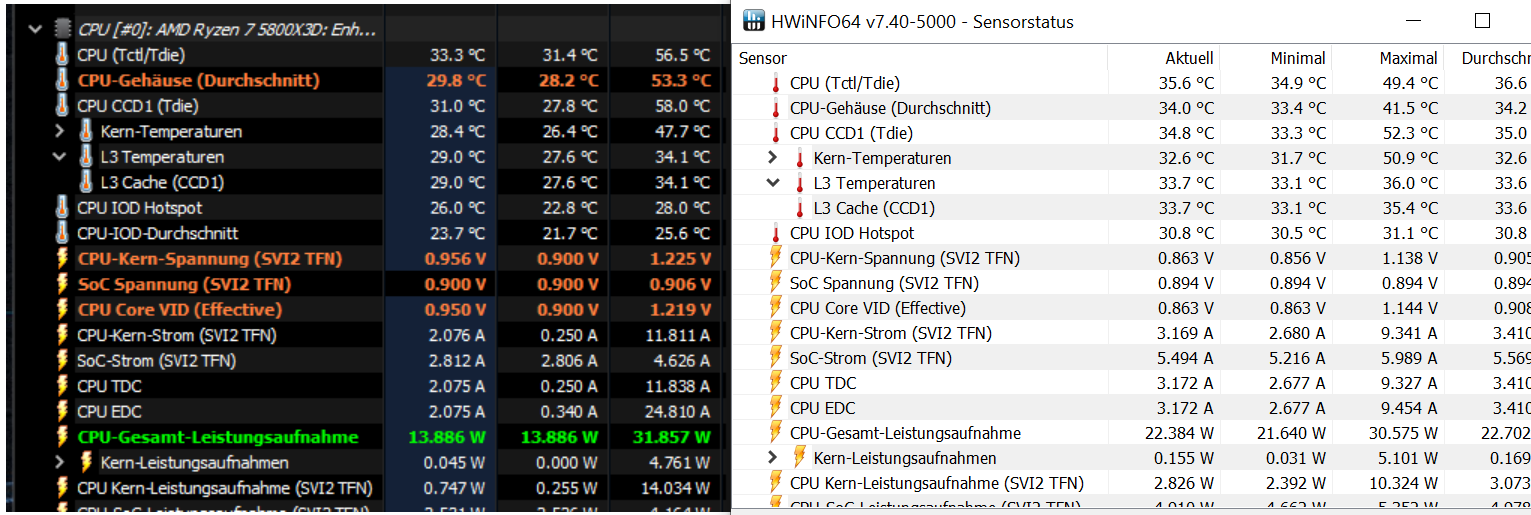
Task: Click lightning icon of CPU TDC in dark window
Action: click(x=63, y=386)
